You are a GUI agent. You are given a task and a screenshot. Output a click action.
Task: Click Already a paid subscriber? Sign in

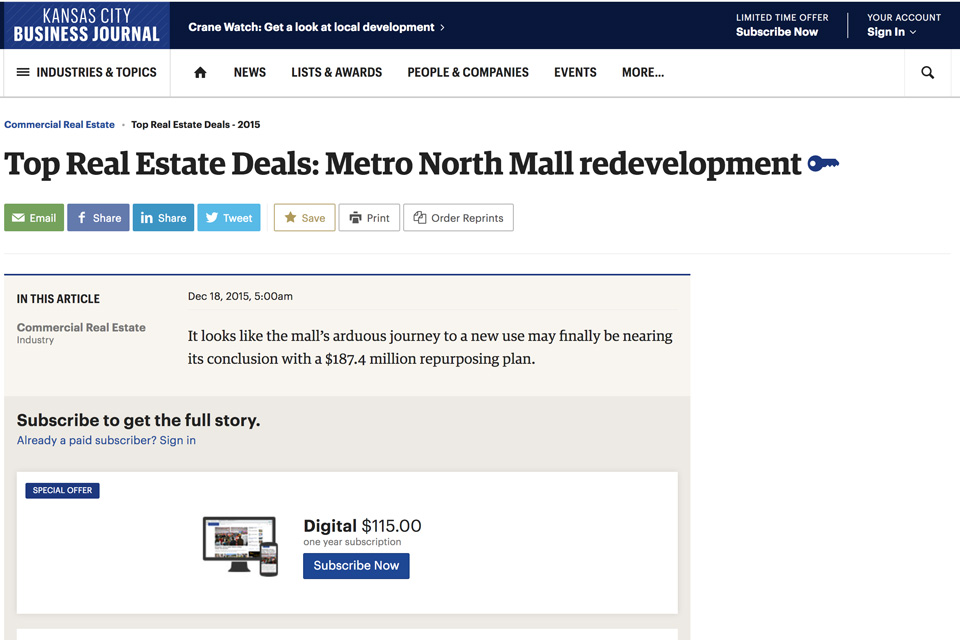[x=107, y=440]
